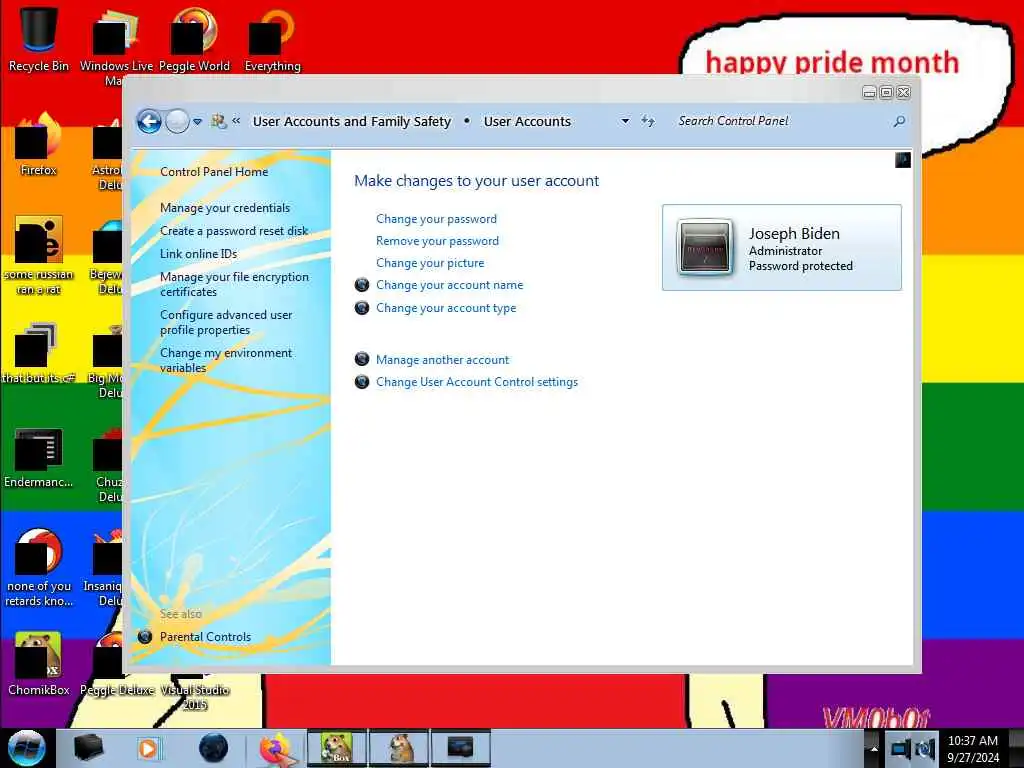Open the recent pages dropdown arrow
This screenshot has width=1024, height=768.
pos(197,122)
